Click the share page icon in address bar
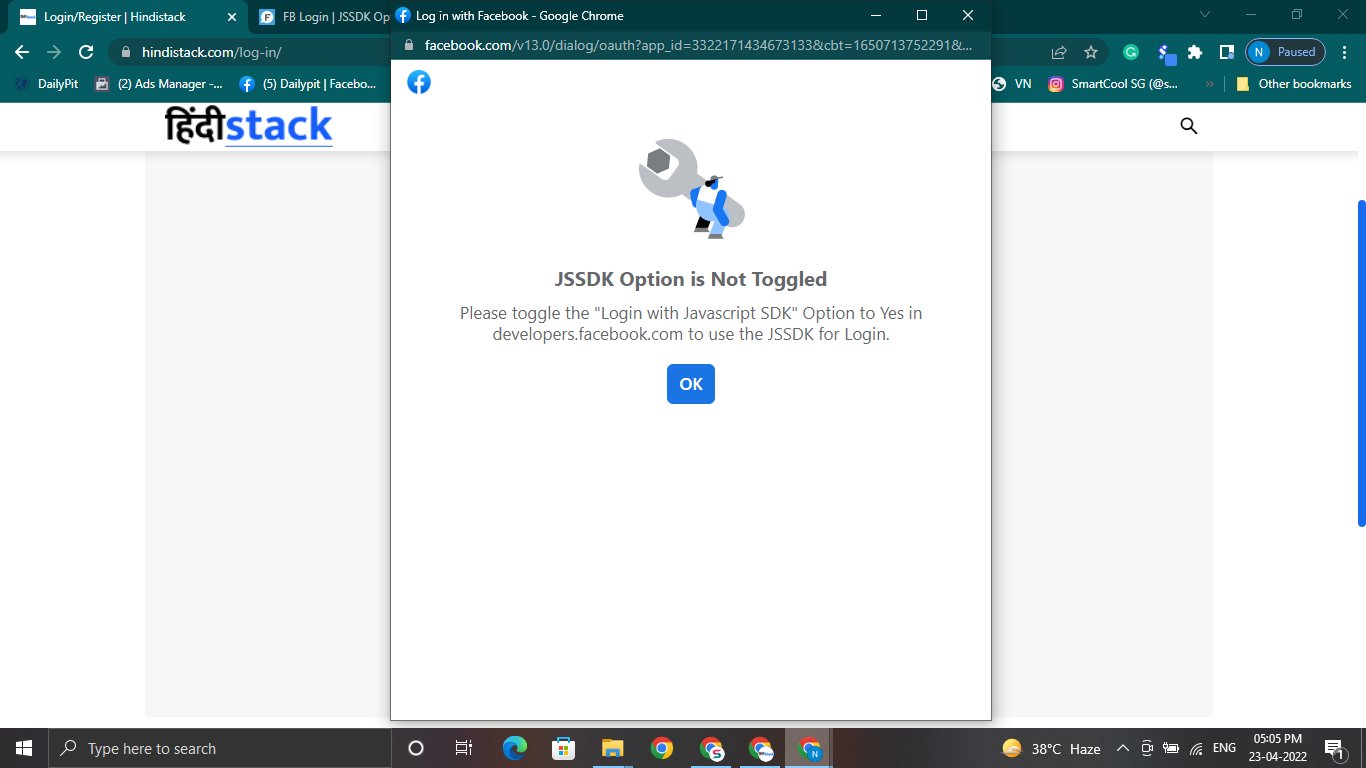Screen dimensions: 1366x768 (1059, 52)
